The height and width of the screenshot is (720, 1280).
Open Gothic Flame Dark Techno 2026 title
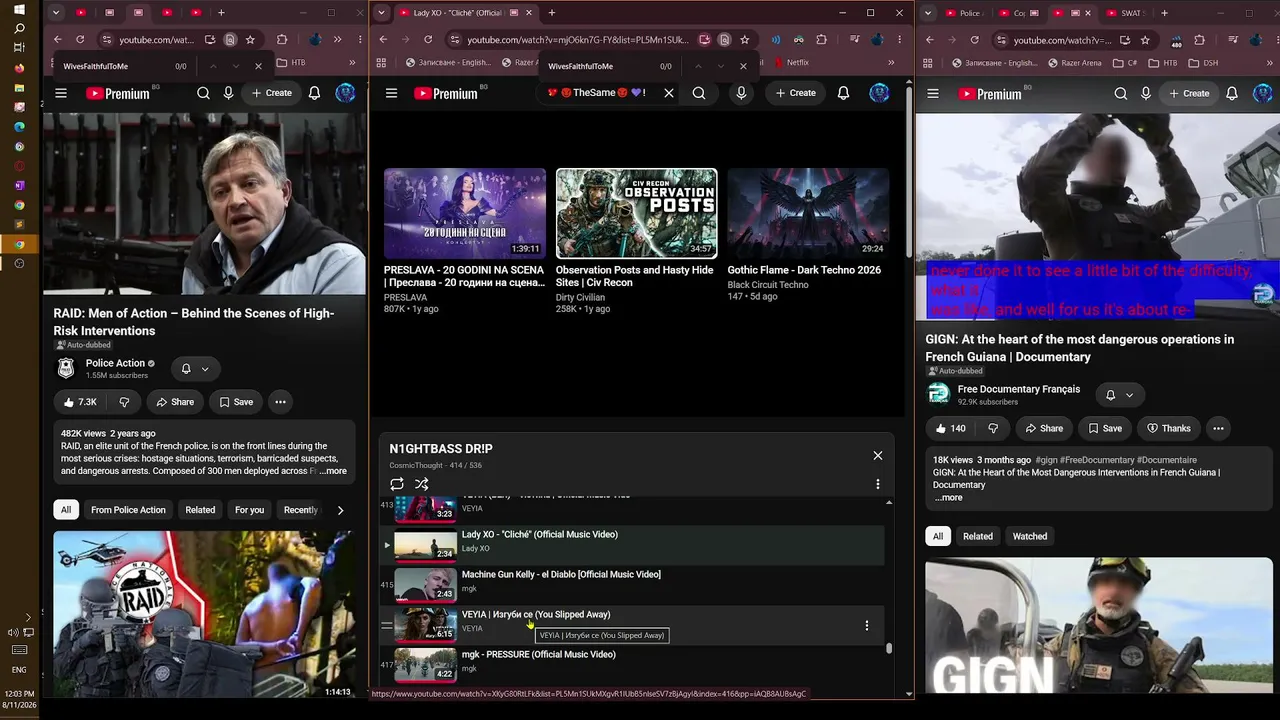[x=804, y=270]
